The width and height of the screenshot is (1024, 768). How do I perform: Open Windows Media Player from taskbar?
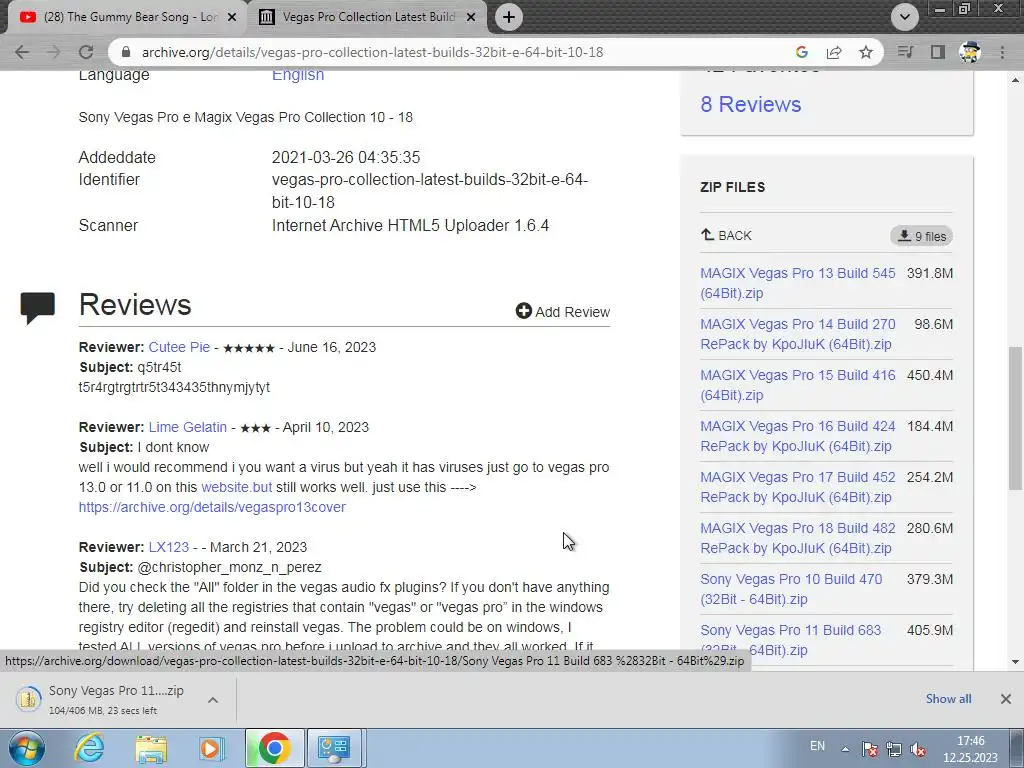[211, 748]
